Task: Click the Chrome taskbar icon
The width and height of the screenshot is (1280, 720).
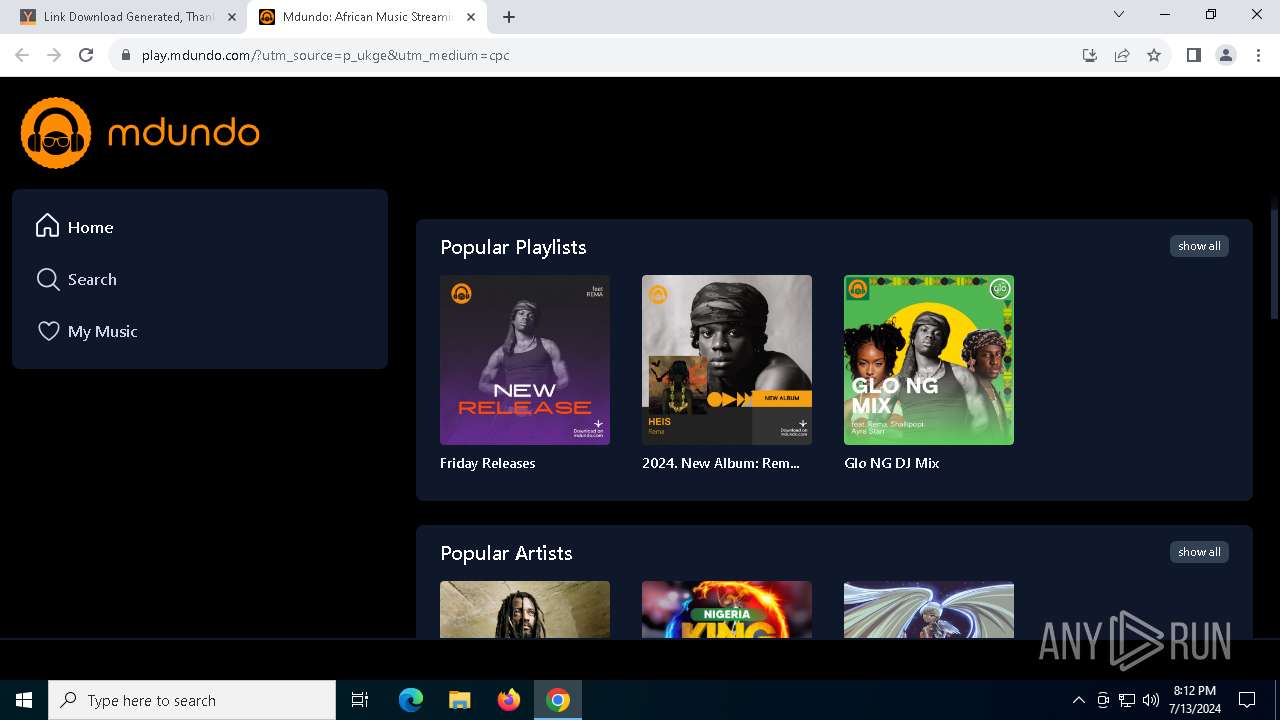Action: point(558,700)
